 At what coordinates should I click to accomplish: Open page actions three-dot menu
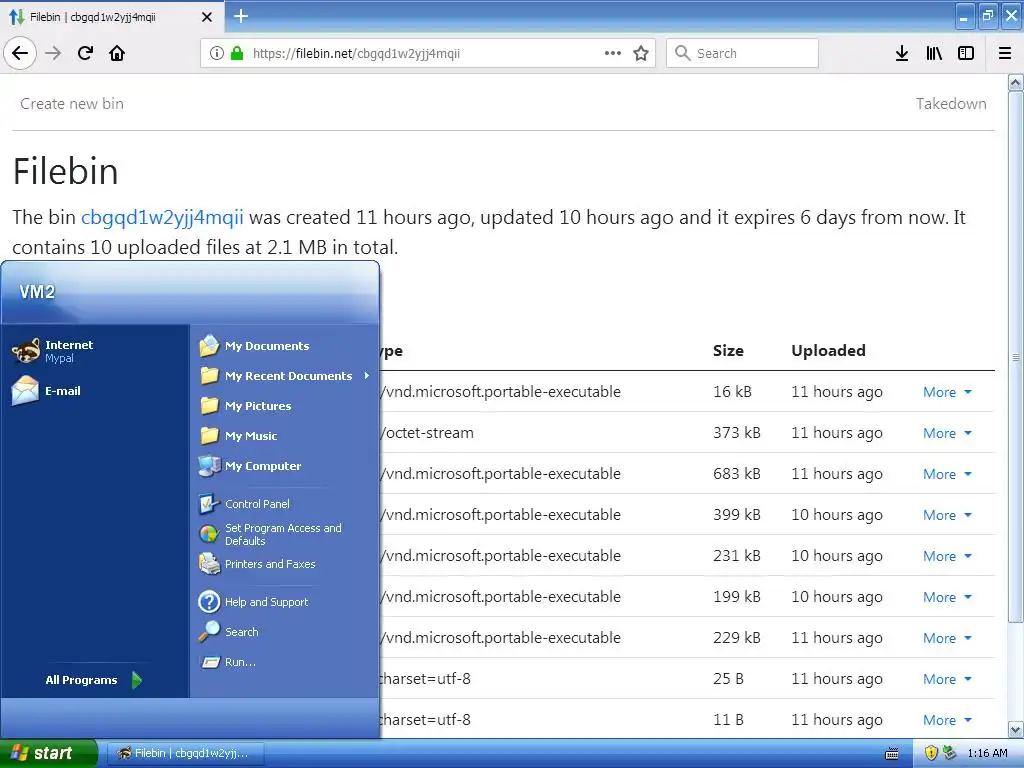(613, 53)
